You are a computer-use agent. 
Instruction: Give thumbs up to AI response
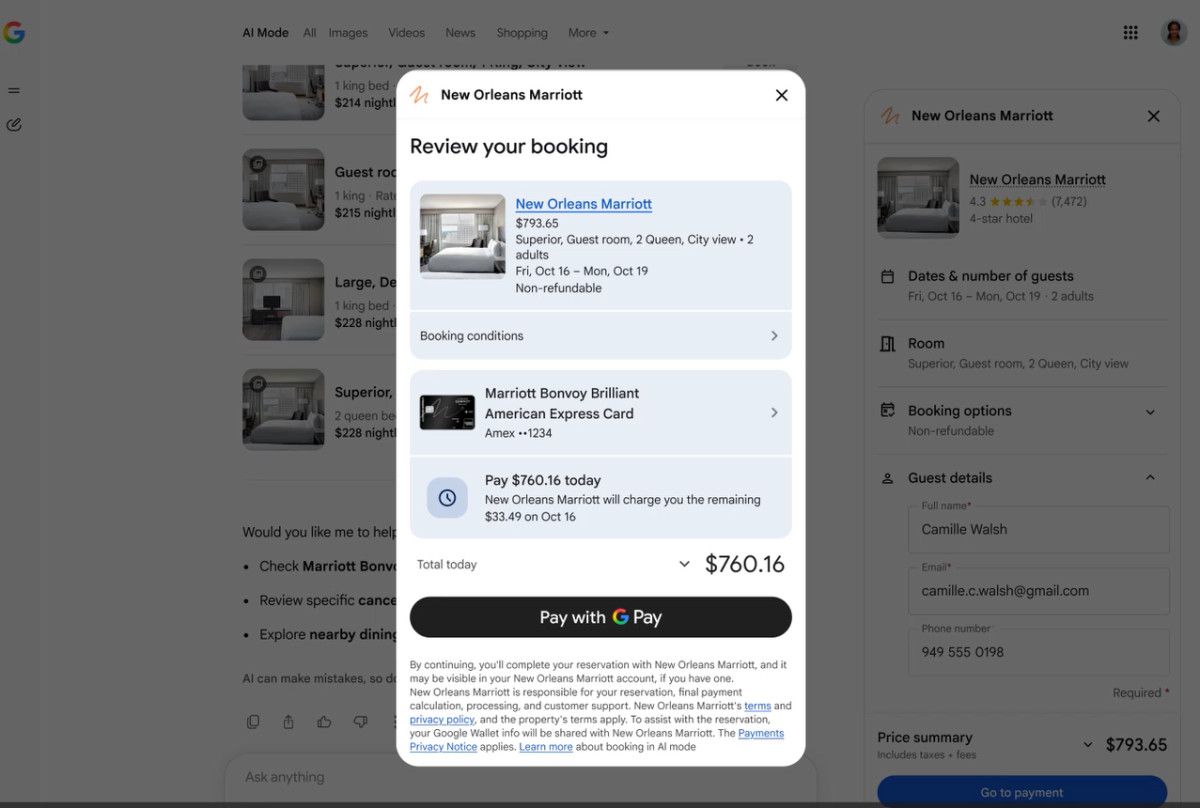pyautogui.click(x=324, y=721)
